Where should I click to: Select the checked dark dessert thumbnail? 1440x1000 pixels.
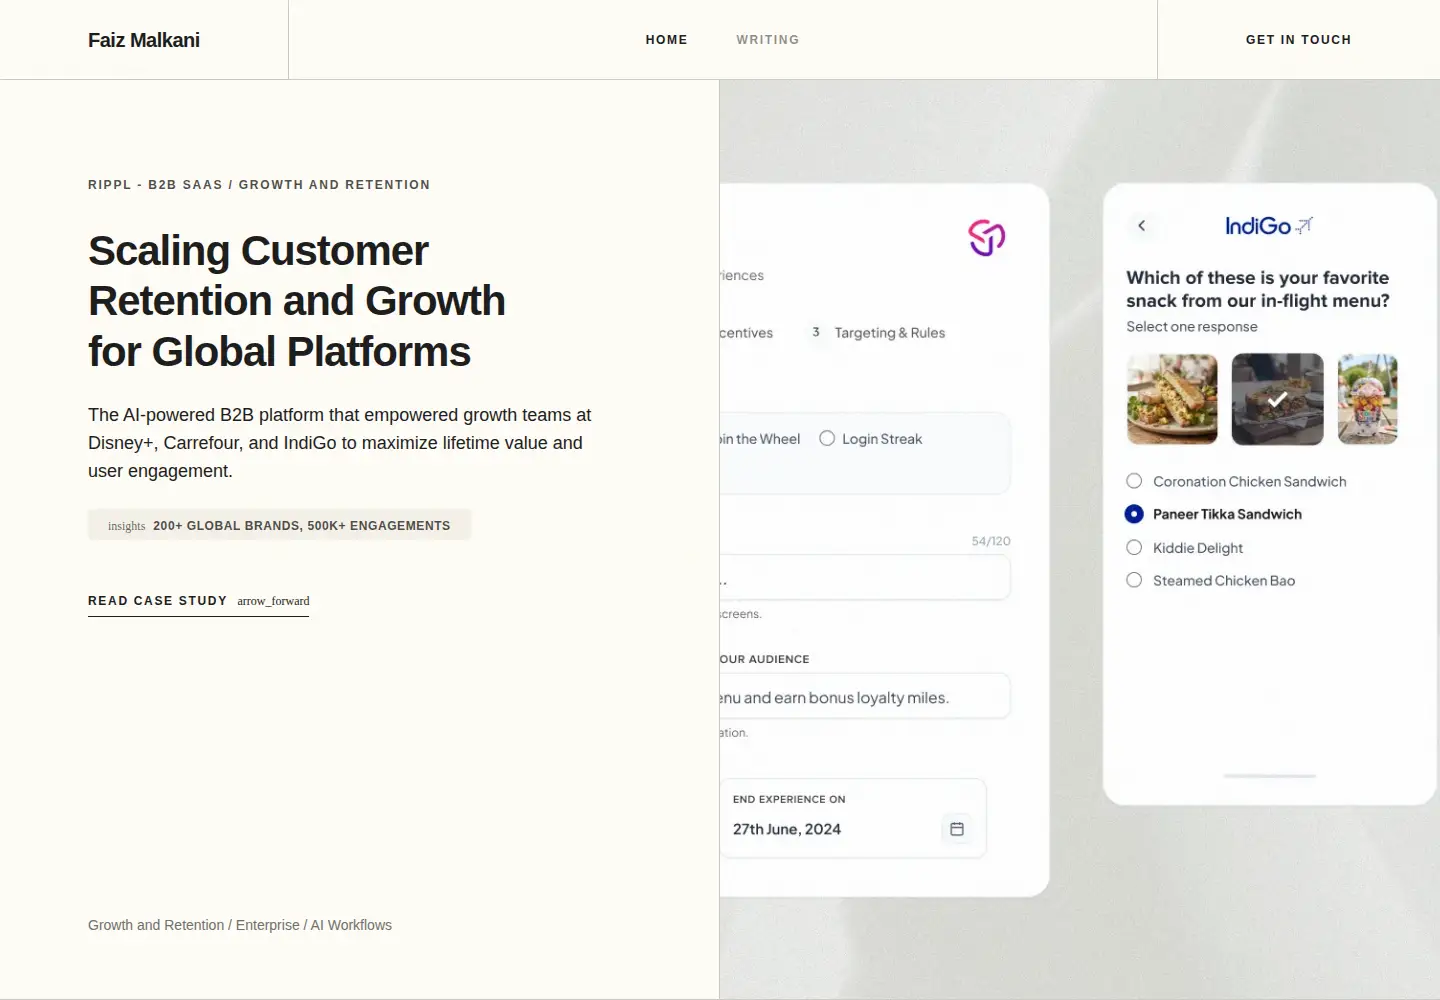click(x=1277, y=399)
